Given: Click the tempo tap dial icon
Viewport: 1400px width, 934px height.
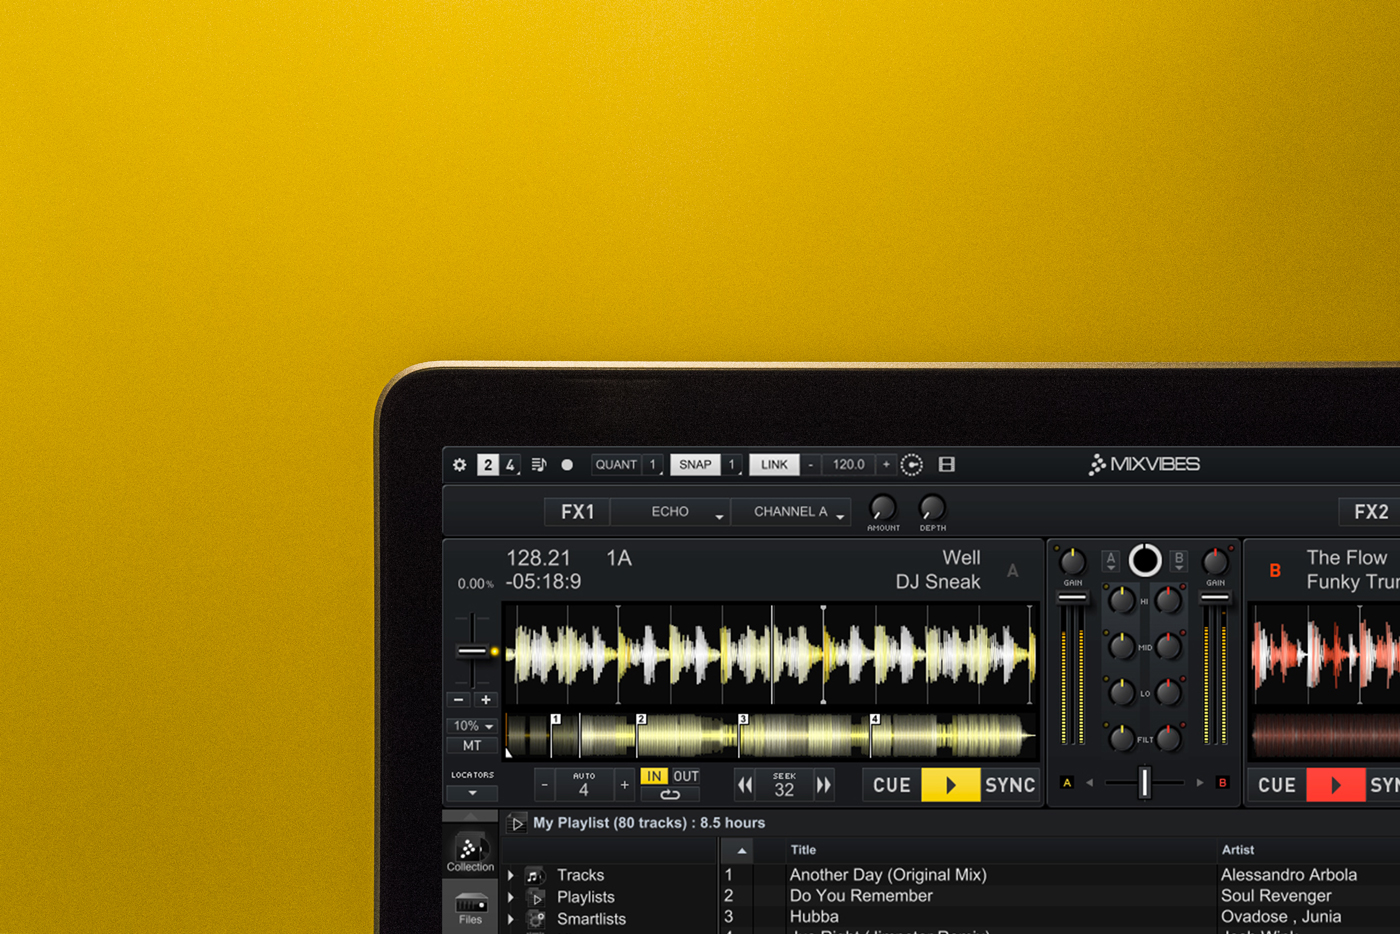Looking at the screenshot, I should (x=912, y=465).
